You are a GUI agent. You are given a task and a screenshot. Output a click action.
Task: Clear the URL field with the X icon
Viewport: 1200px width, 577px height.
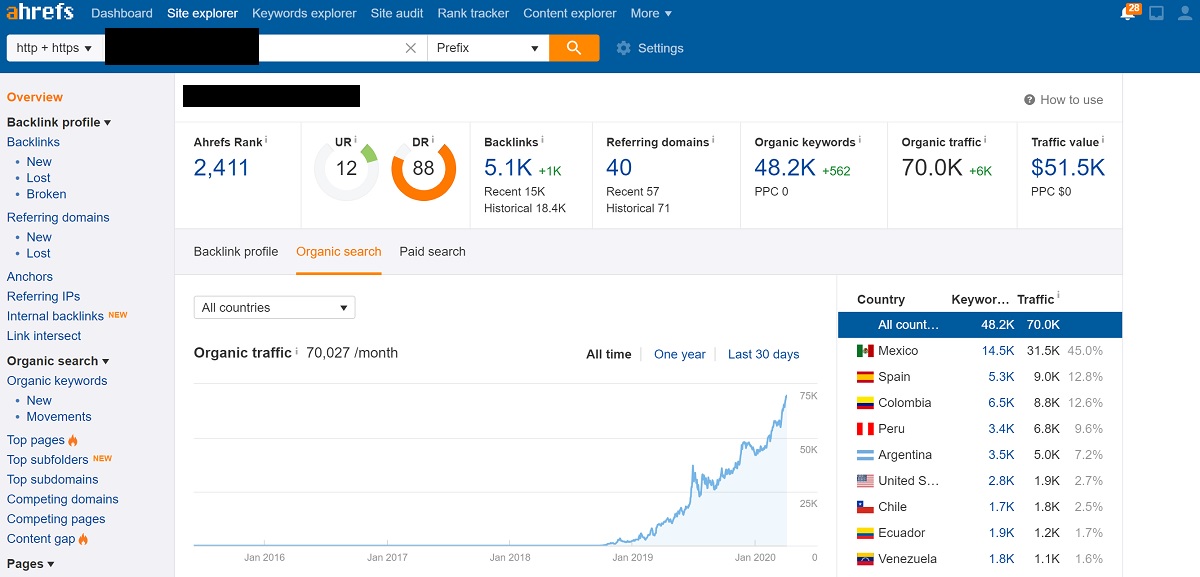coord(411,48)
